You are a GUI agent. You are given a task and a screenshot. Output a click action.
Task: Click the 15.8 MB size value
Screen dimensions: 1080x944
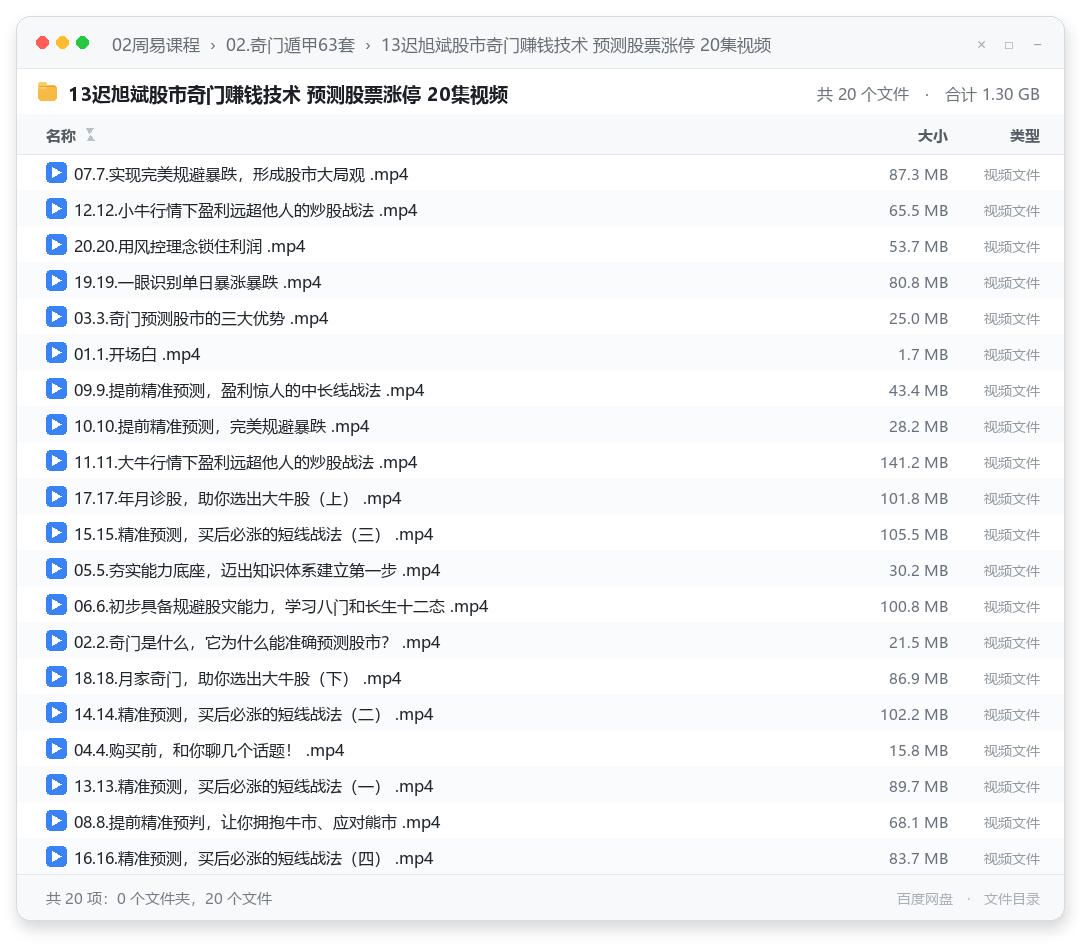[918, 751]
